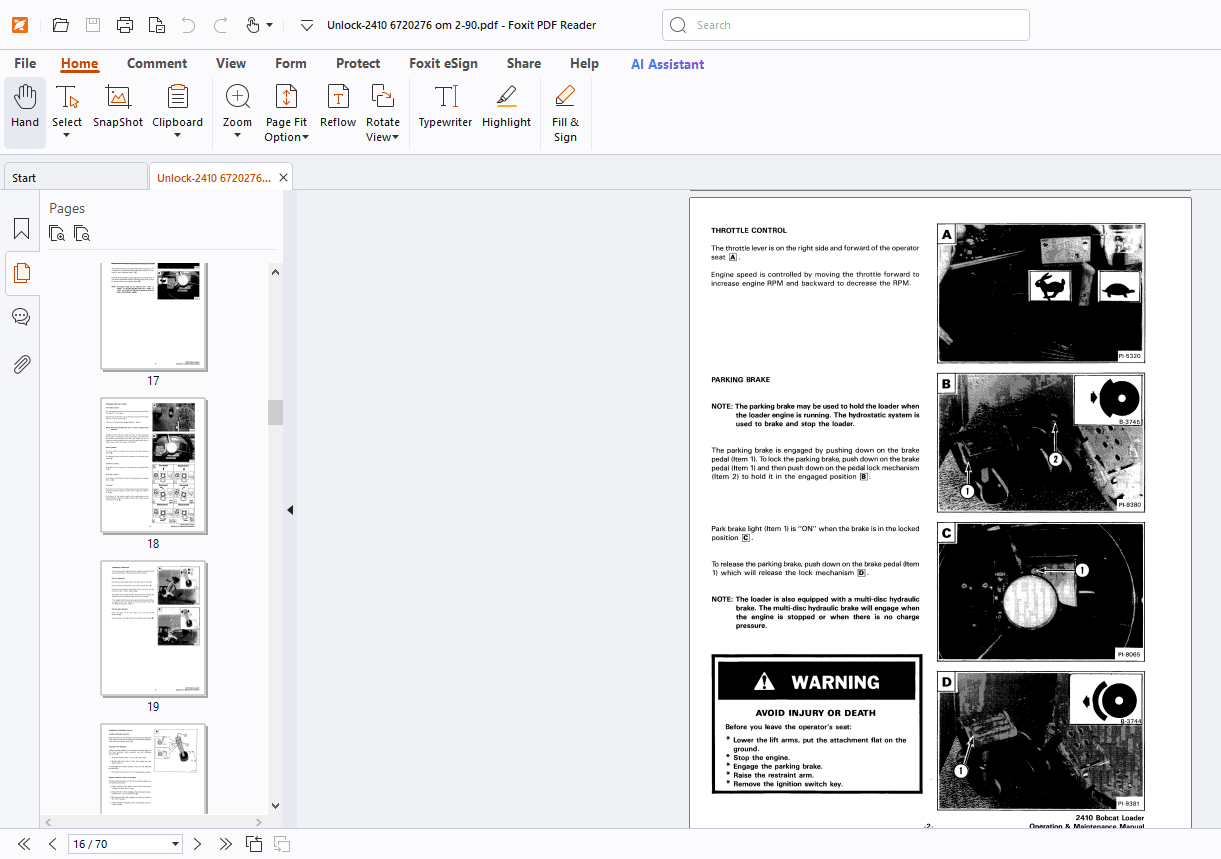The height and width of the screenshot is (859, 1221).
Task: Open the AI Assistant tab
Action: point(667,64)
